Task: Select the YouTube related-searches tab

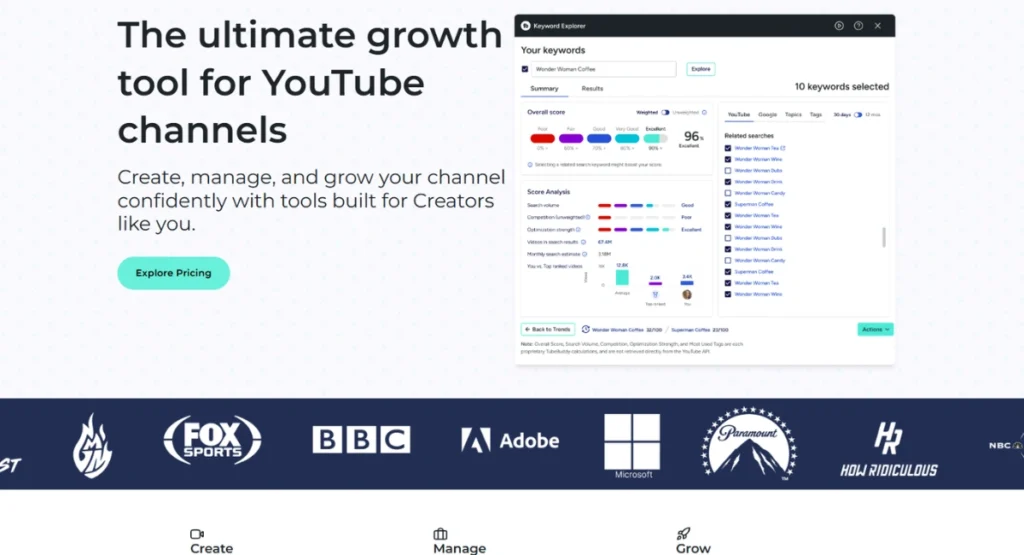Action: (739, 115)
